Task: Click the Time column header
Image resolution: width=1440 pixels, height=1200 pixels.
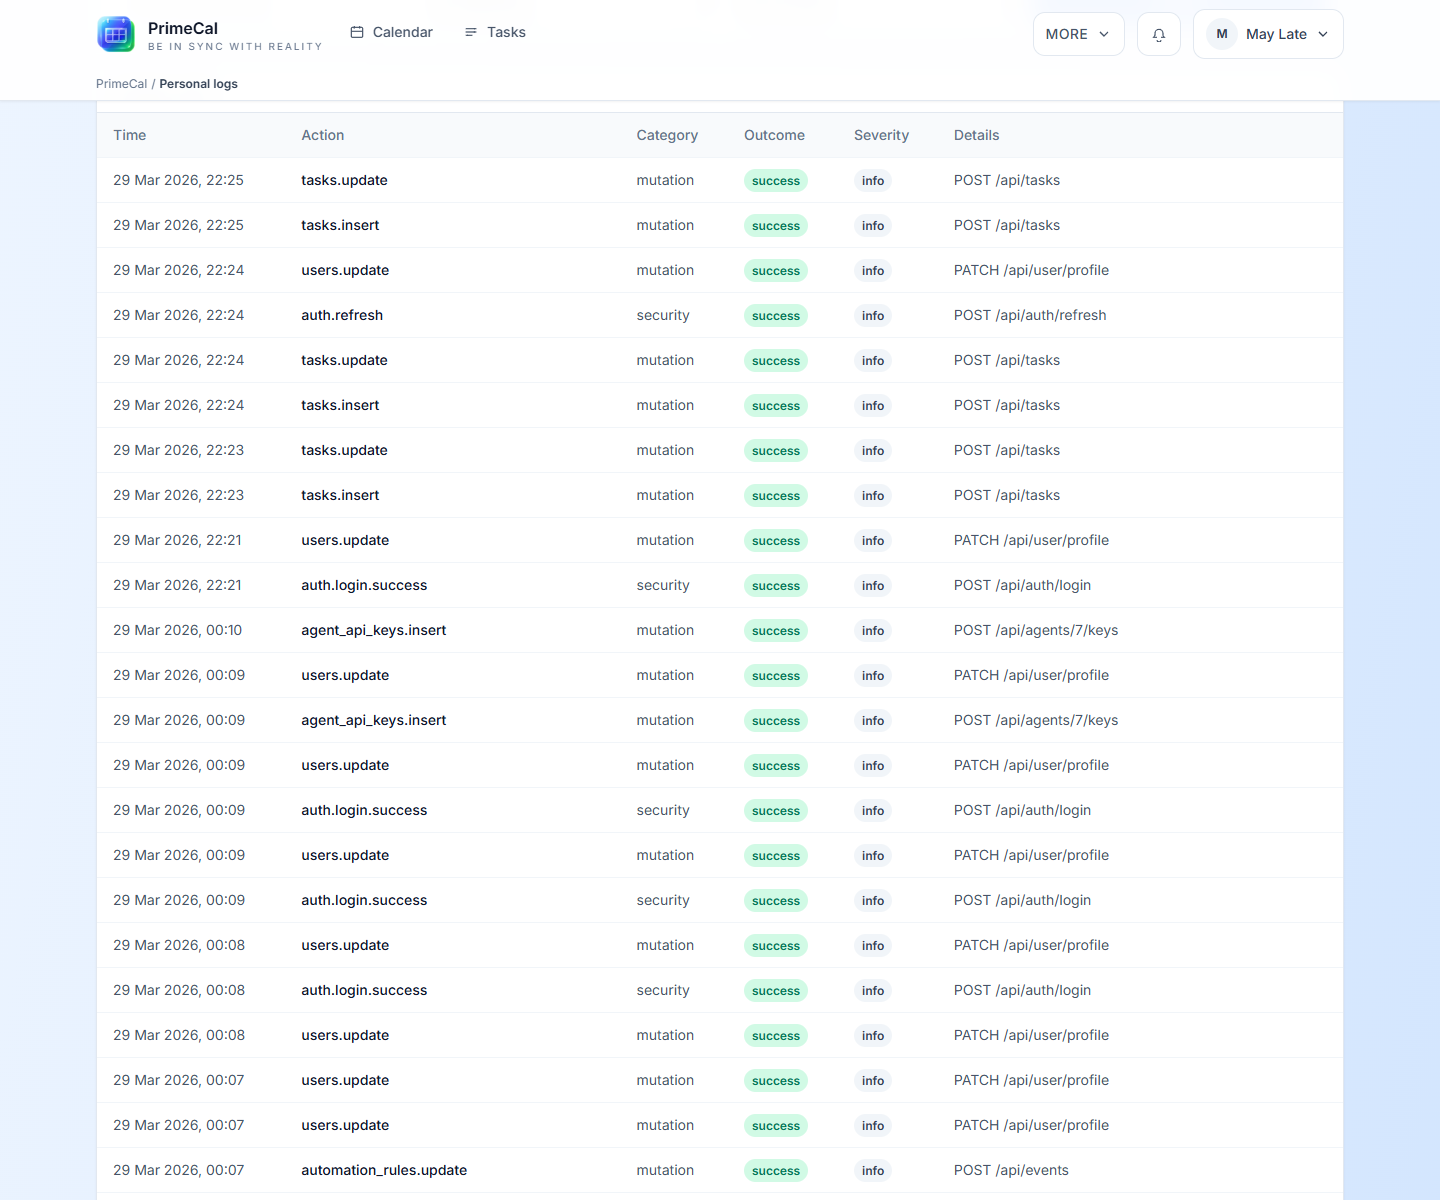Action: pos(130,135)
